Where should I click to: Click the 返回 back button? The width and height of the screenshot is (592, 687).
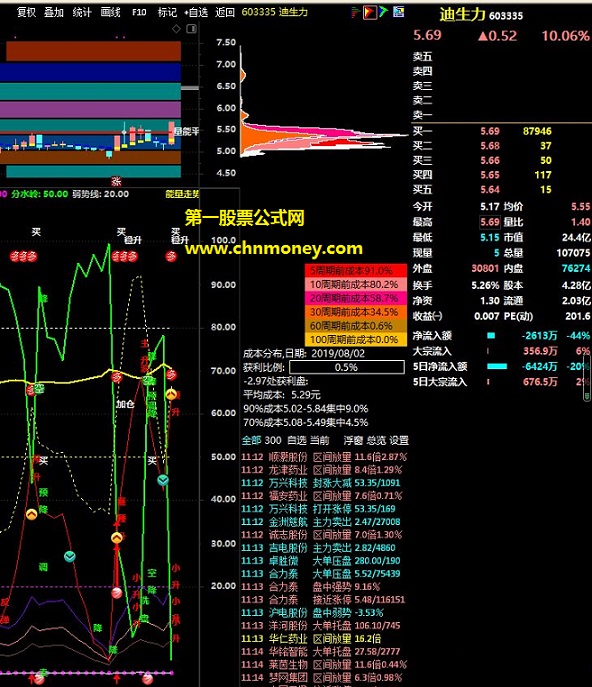click(x=225, y=12)
